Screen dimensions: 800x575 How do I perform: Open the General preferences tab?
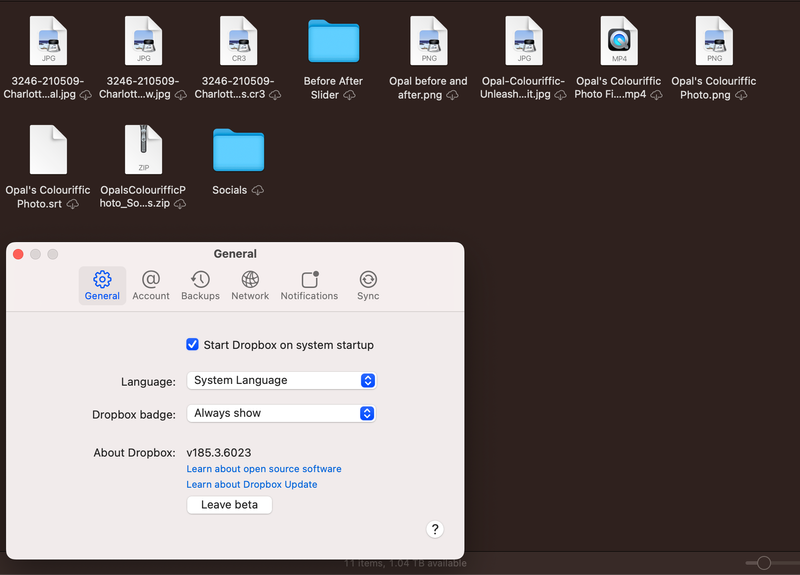pos(102,286)
